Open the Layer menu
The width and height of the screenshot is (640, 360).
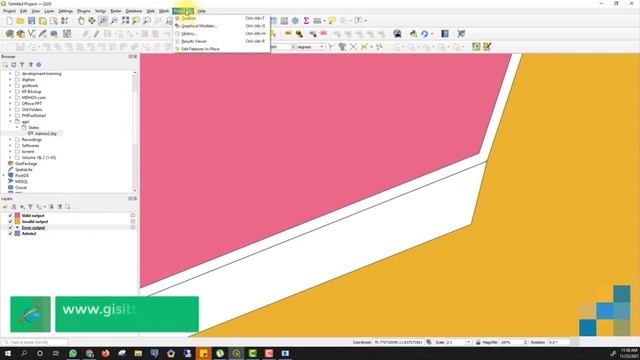pyautogui.click(x=49, y=11)
